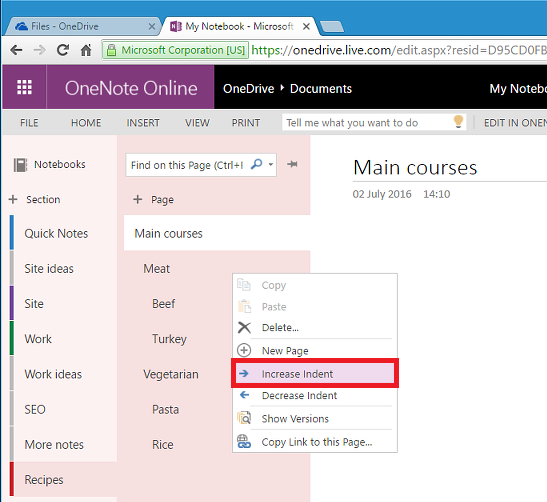This screenshot has height=502, width=547.
Task: Open the HOME ribbon tab
Action: 86,123
